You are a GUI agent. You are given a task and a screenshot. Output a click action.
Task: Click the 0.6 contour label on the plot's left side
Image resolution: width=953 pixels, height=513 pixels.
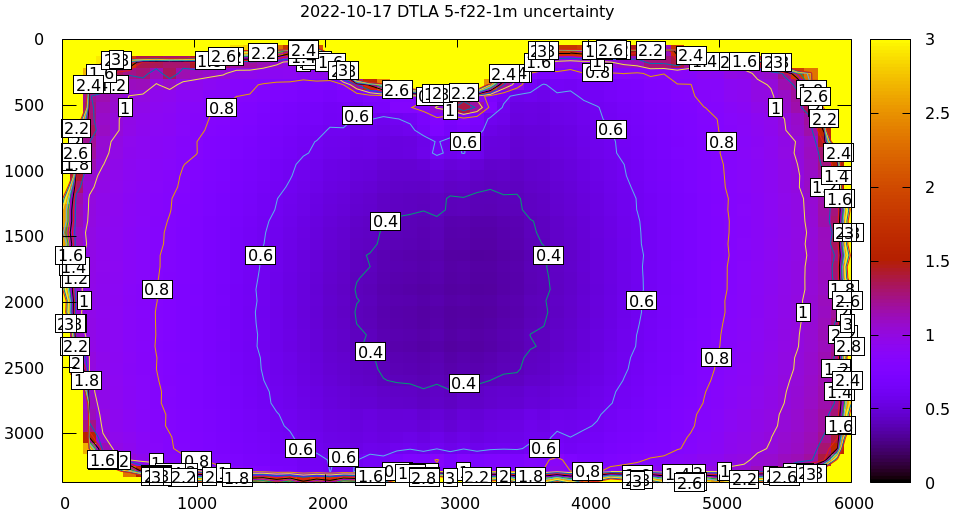tap(260, 255)
